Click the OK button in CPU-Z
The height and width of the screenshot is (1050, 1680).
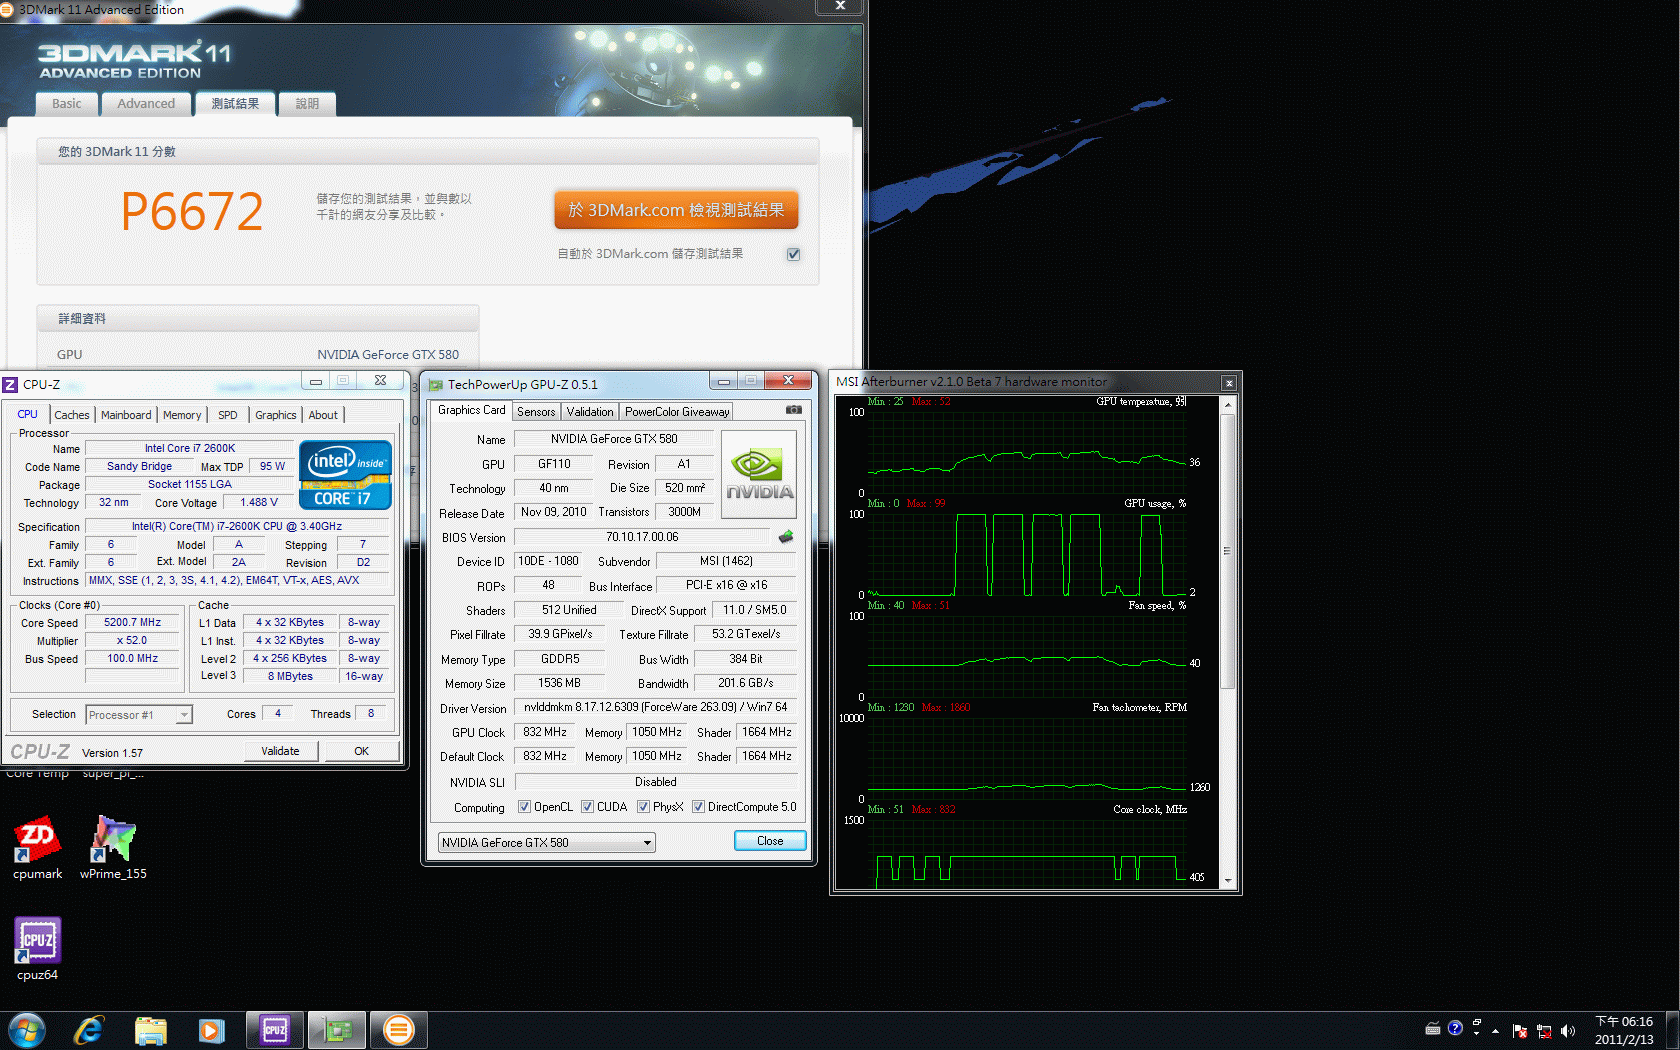(x=361, y=751)
